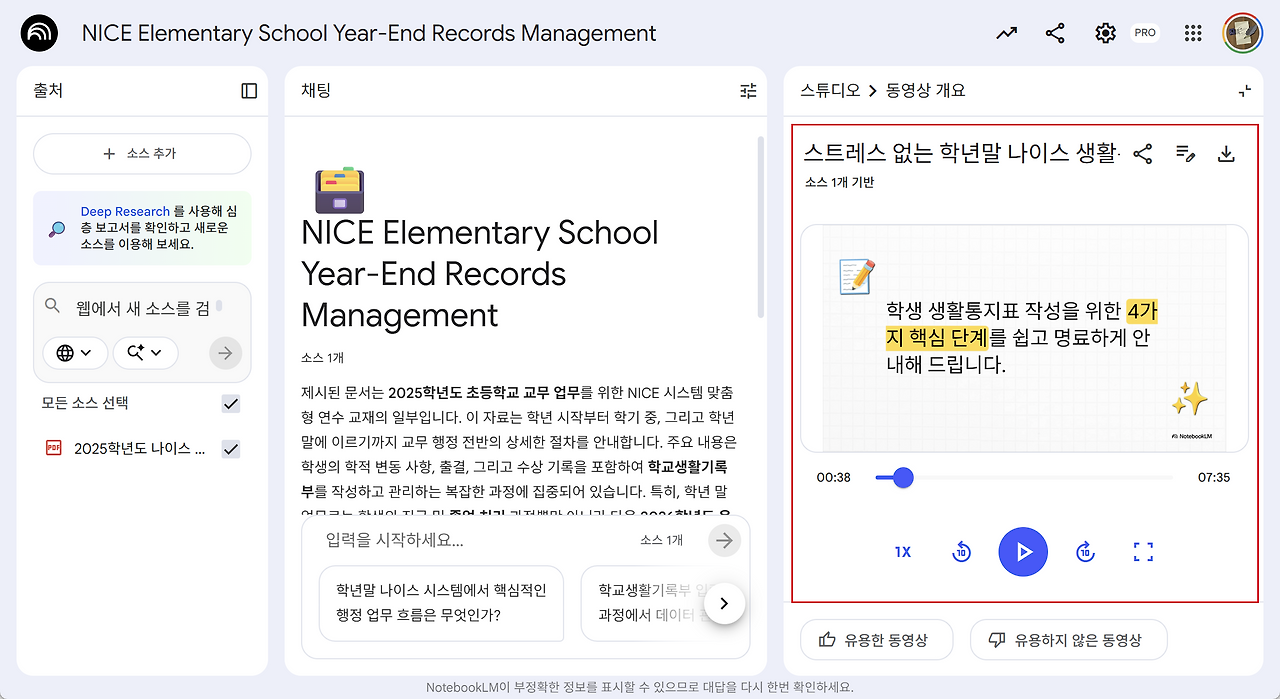Image resolution: width=1280 pixels, height=699 pixels.
Task: Click the header share icon
Action: 1055,33
